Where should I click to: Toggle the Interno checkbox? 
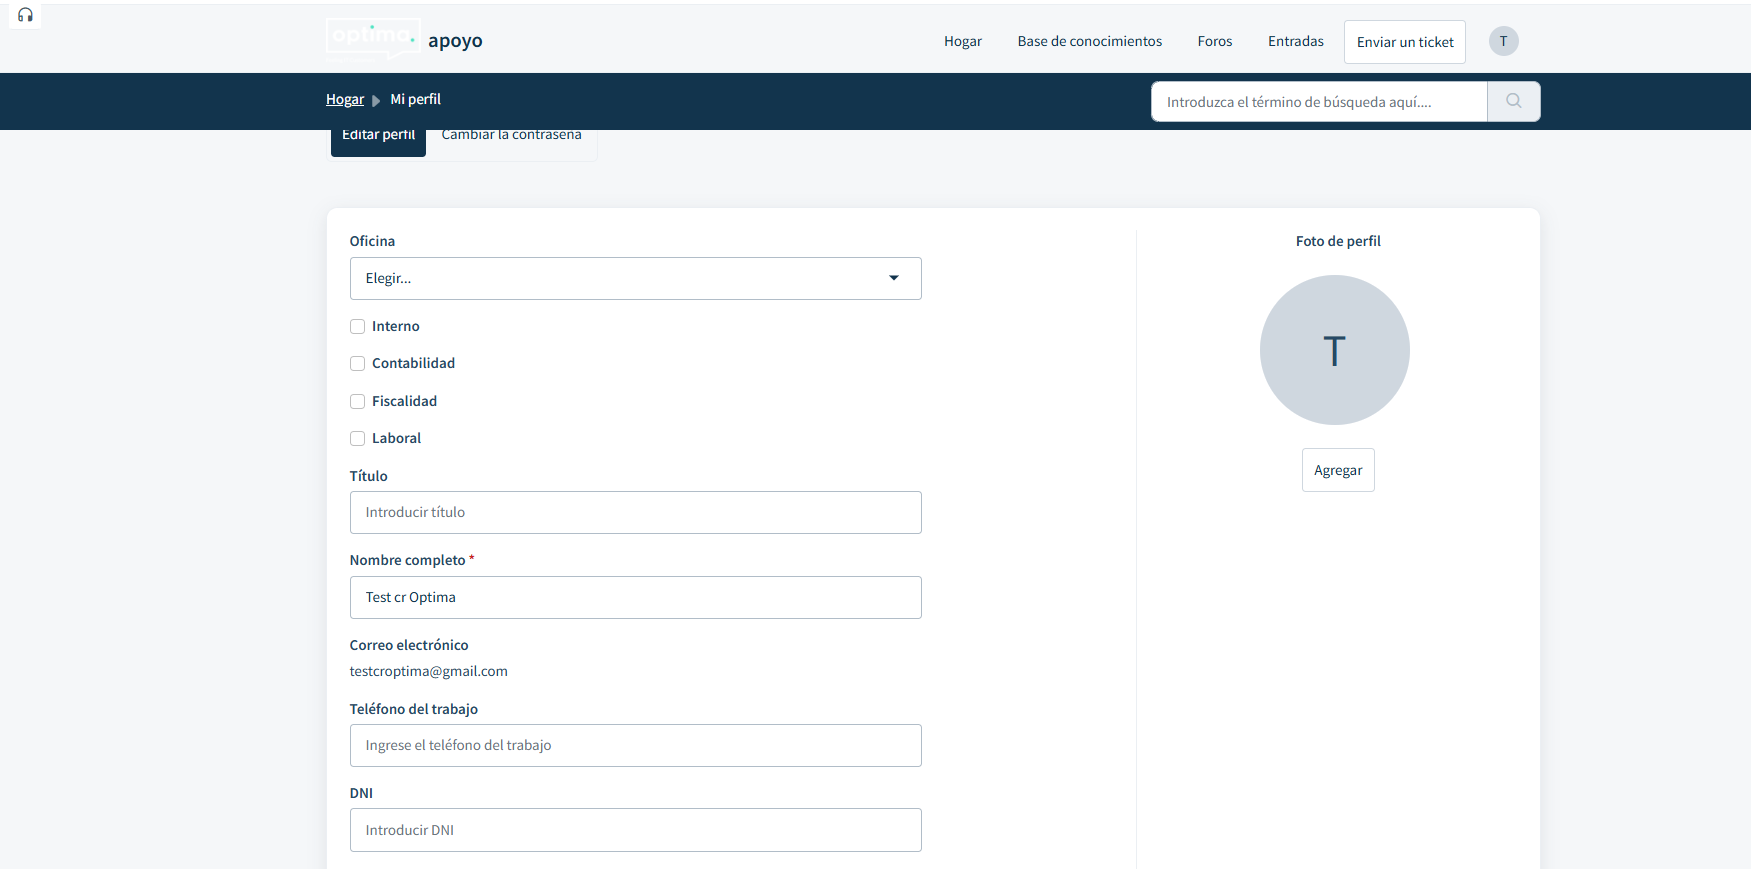357,327
